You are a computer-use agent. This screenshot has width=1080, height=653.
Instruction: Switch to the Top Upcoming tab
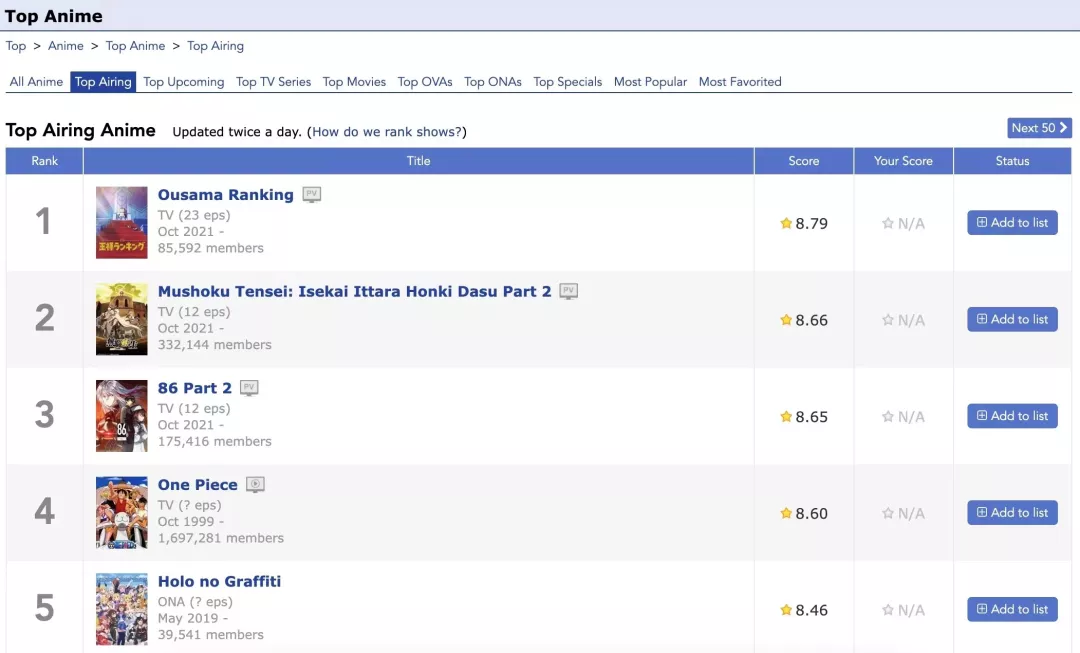[184, 82]
